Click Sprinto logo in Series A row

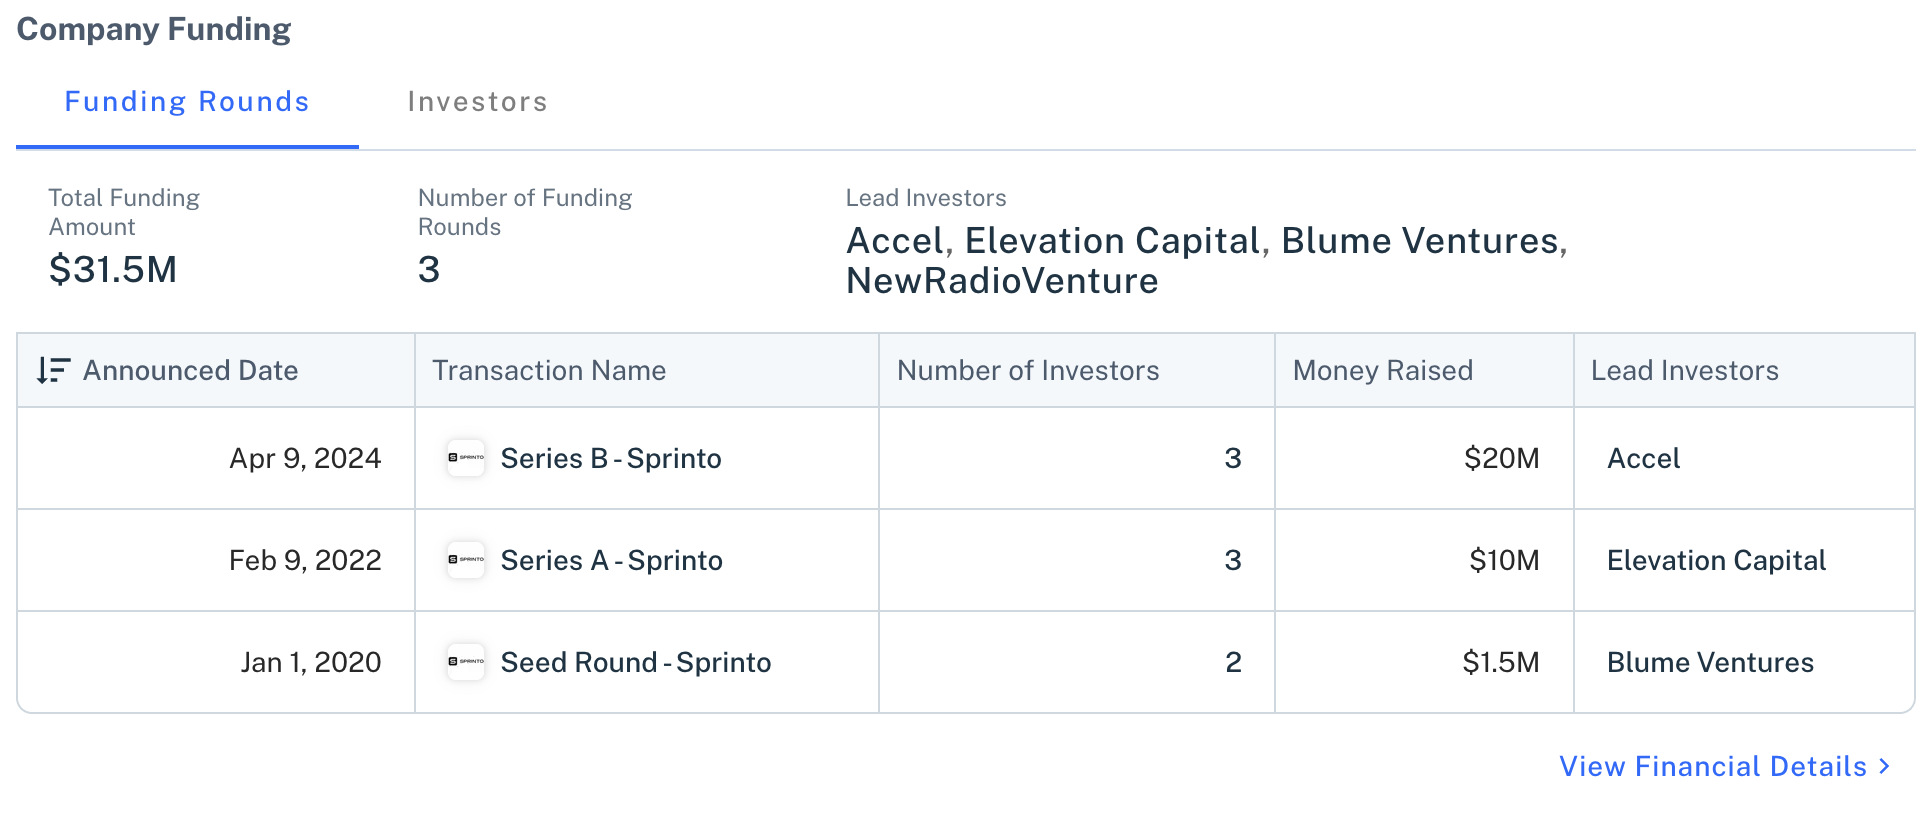tap(466, 560)
